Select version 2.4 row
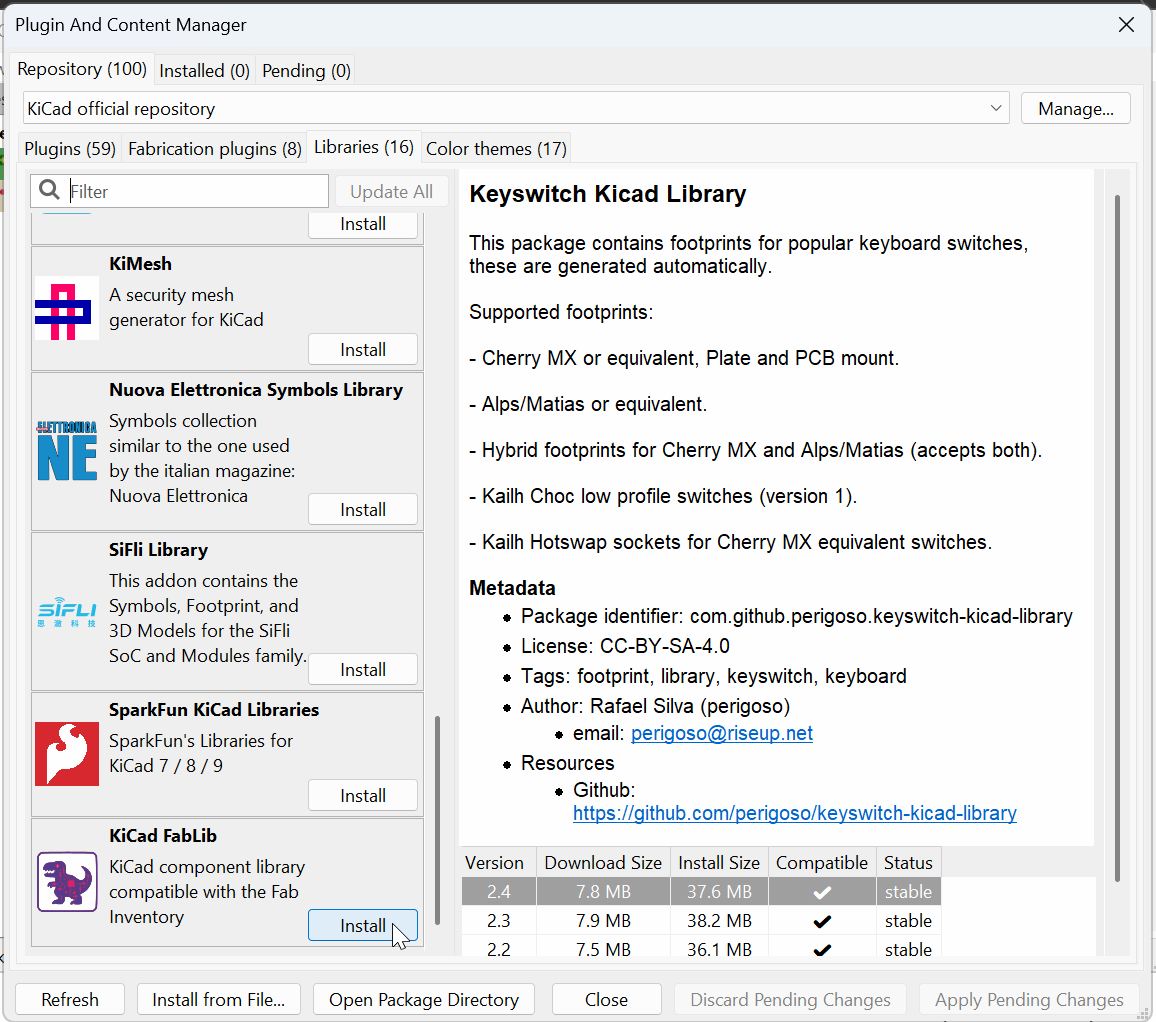The width and height of the screenshot is (1156, 1022). 701,891
